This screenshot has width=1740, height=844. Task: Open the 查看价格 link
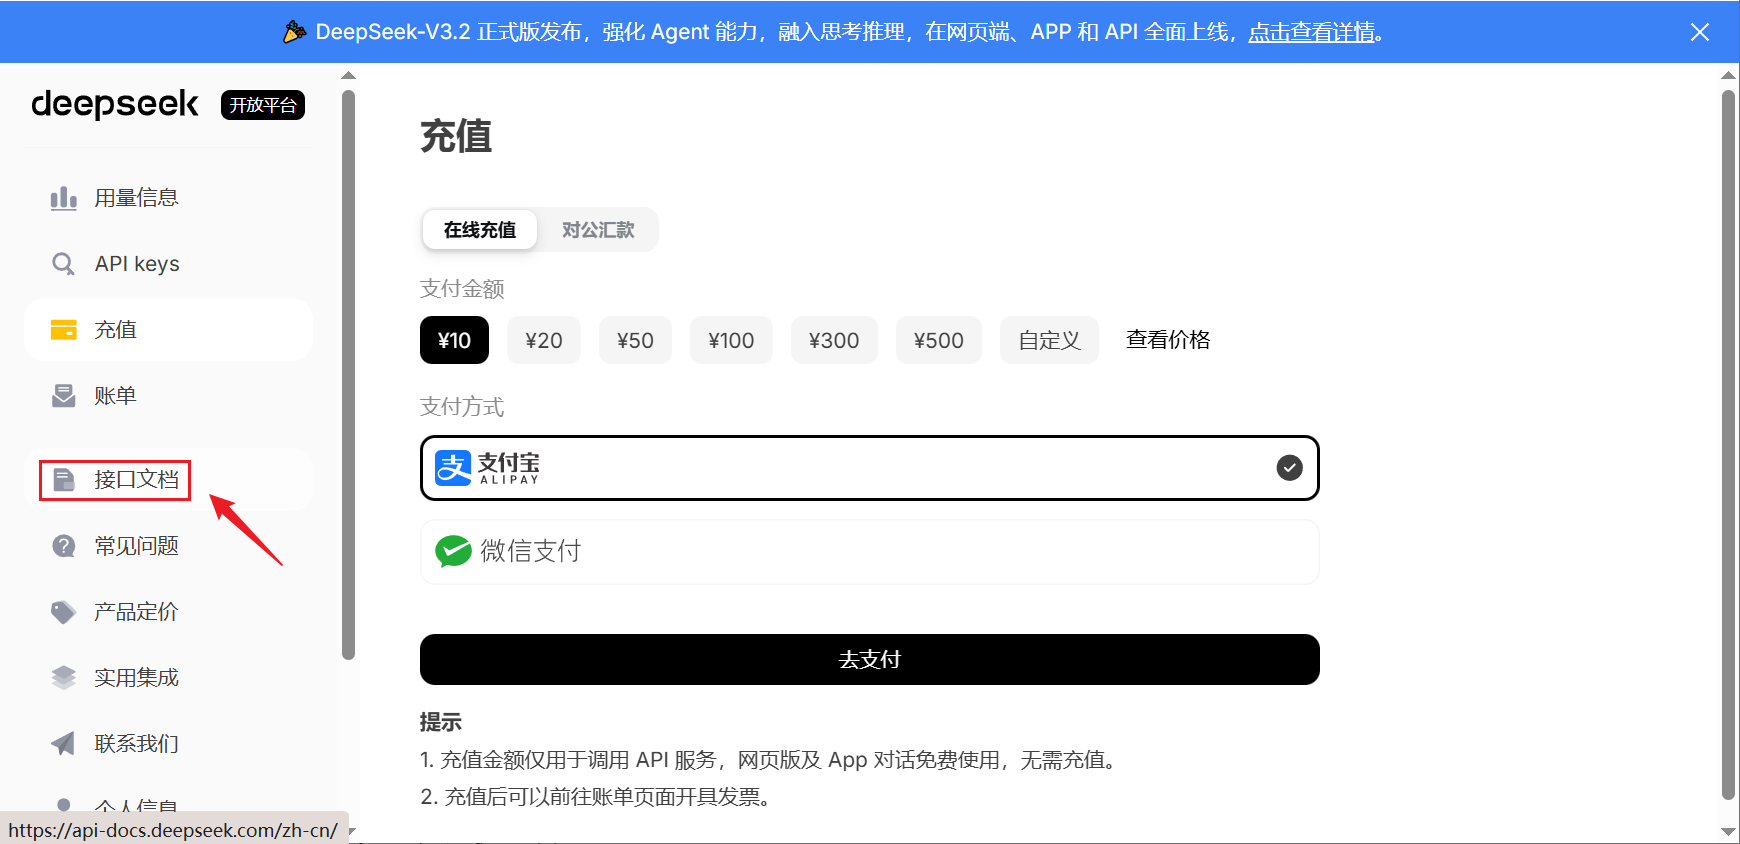[x=1168, y=340]
